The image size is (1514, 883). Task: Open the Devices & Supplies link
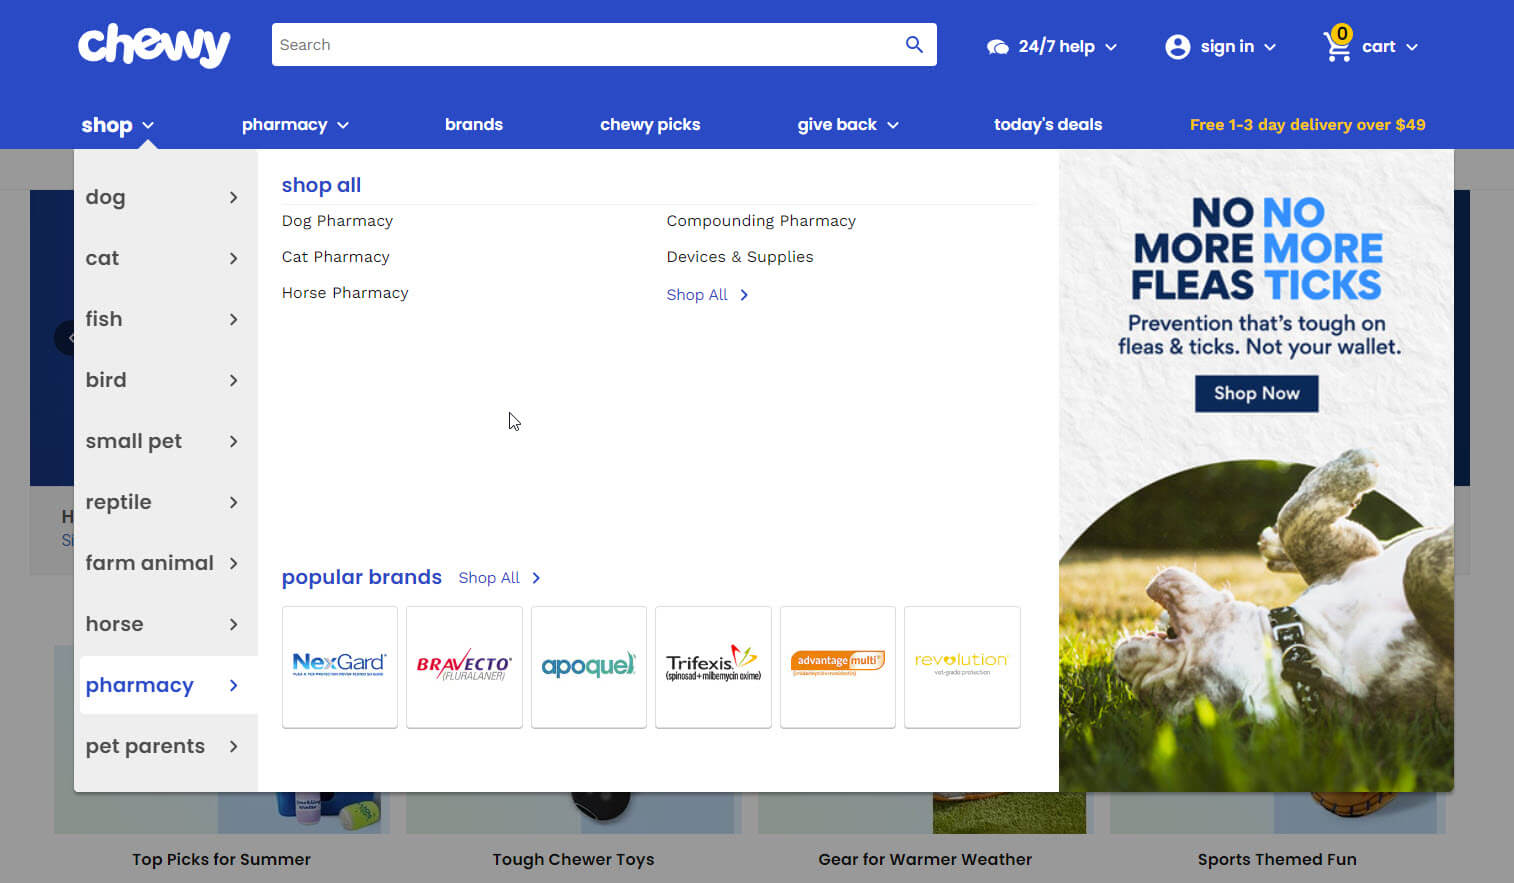(x=740, y=257)
